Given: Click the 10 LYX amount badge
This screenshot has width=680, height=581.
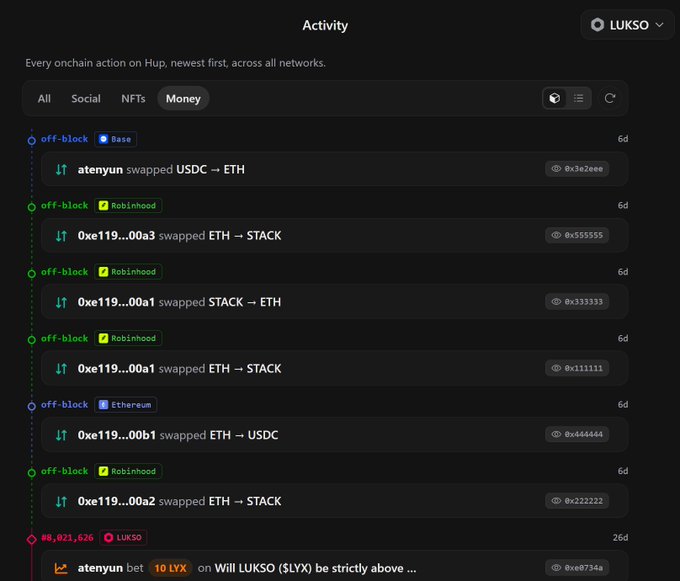Looking at the screenshot, I should (170, 568).
